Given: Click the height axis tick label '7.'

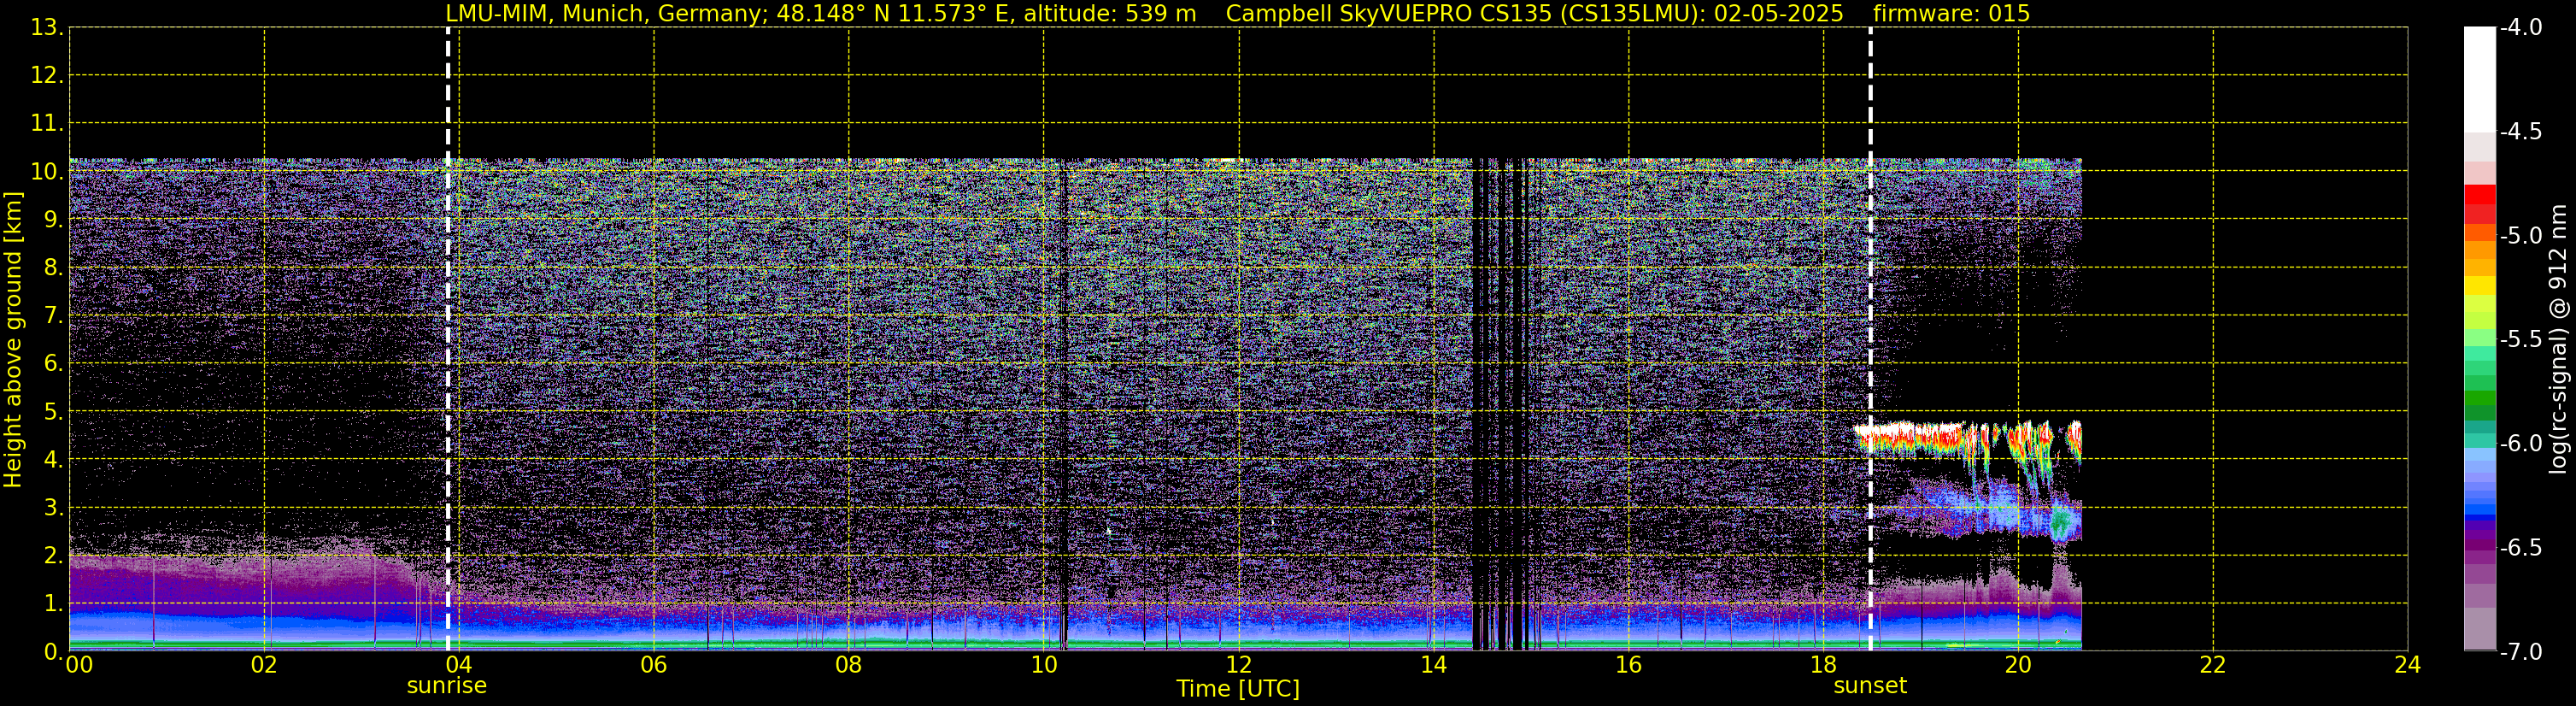Looking at the screenshot, I should (53, 316).
